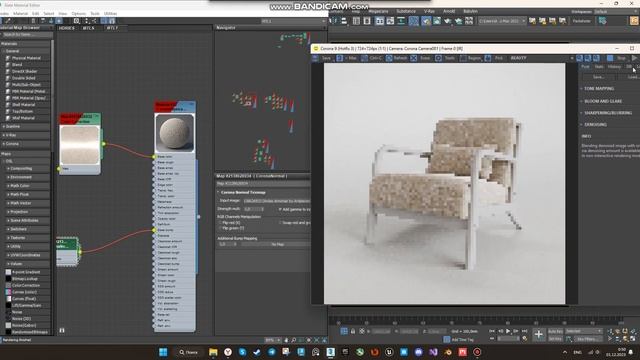Expand the Compositing OSL maps group
This screenshot has height=360, width=640.
pos(21,169)
